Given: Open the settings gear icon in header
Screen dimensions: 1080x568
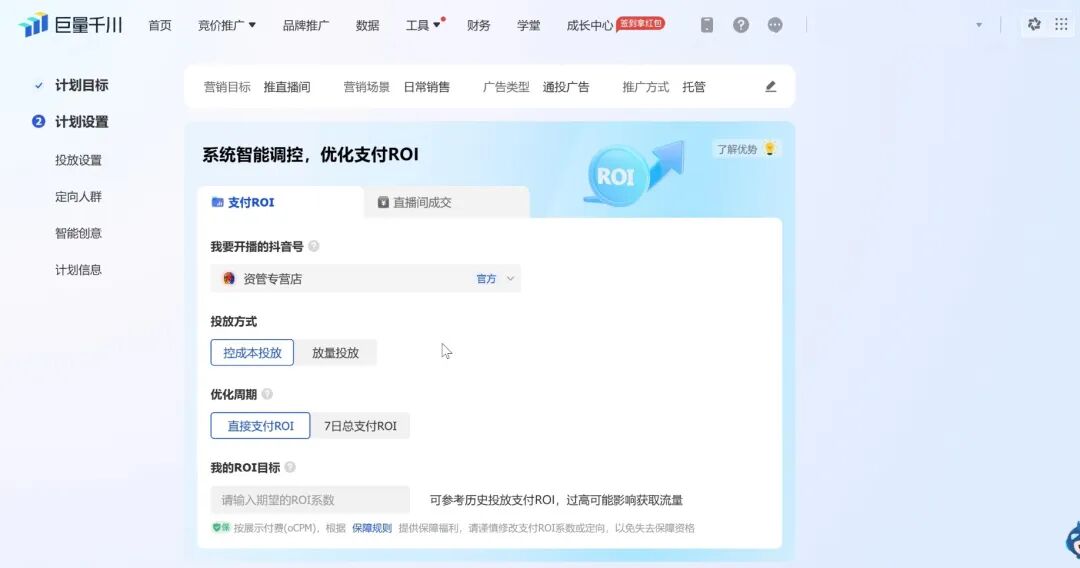Looking at the screenshot, I should point(1034,25).
